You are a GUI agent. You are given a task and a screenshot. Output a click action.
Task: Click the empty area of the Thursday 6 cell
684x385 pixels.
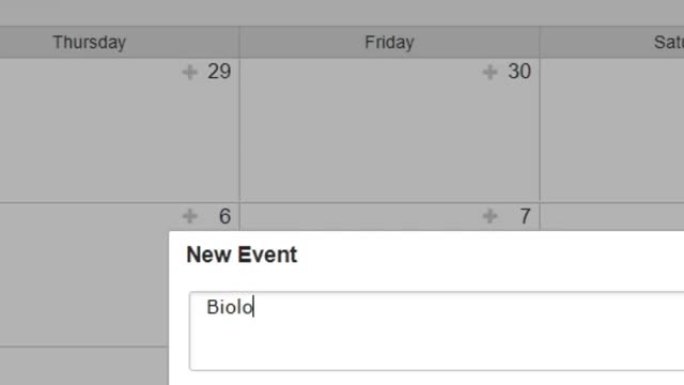click(84, 279)
